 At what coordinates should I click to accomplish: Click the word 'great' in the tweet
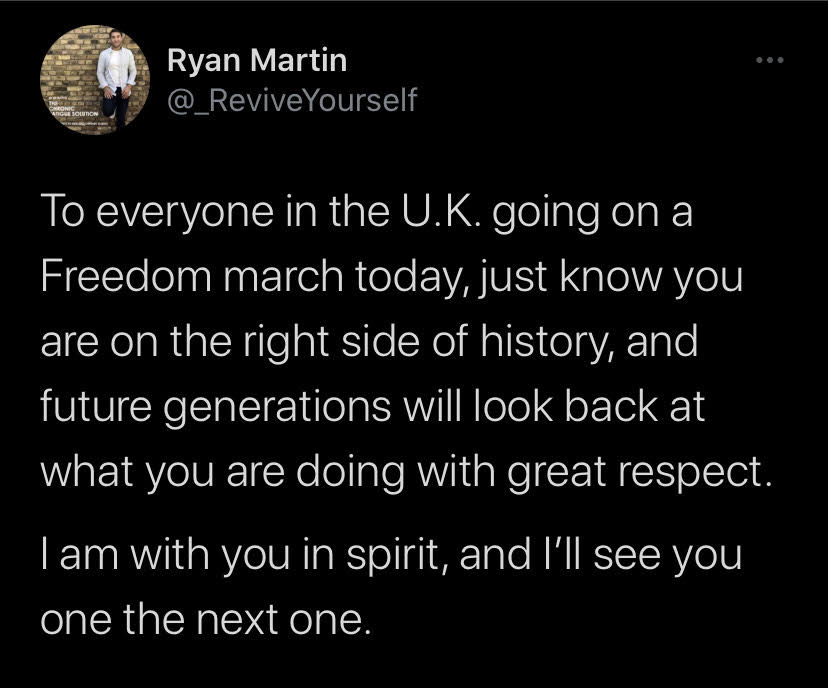[557, 474]
